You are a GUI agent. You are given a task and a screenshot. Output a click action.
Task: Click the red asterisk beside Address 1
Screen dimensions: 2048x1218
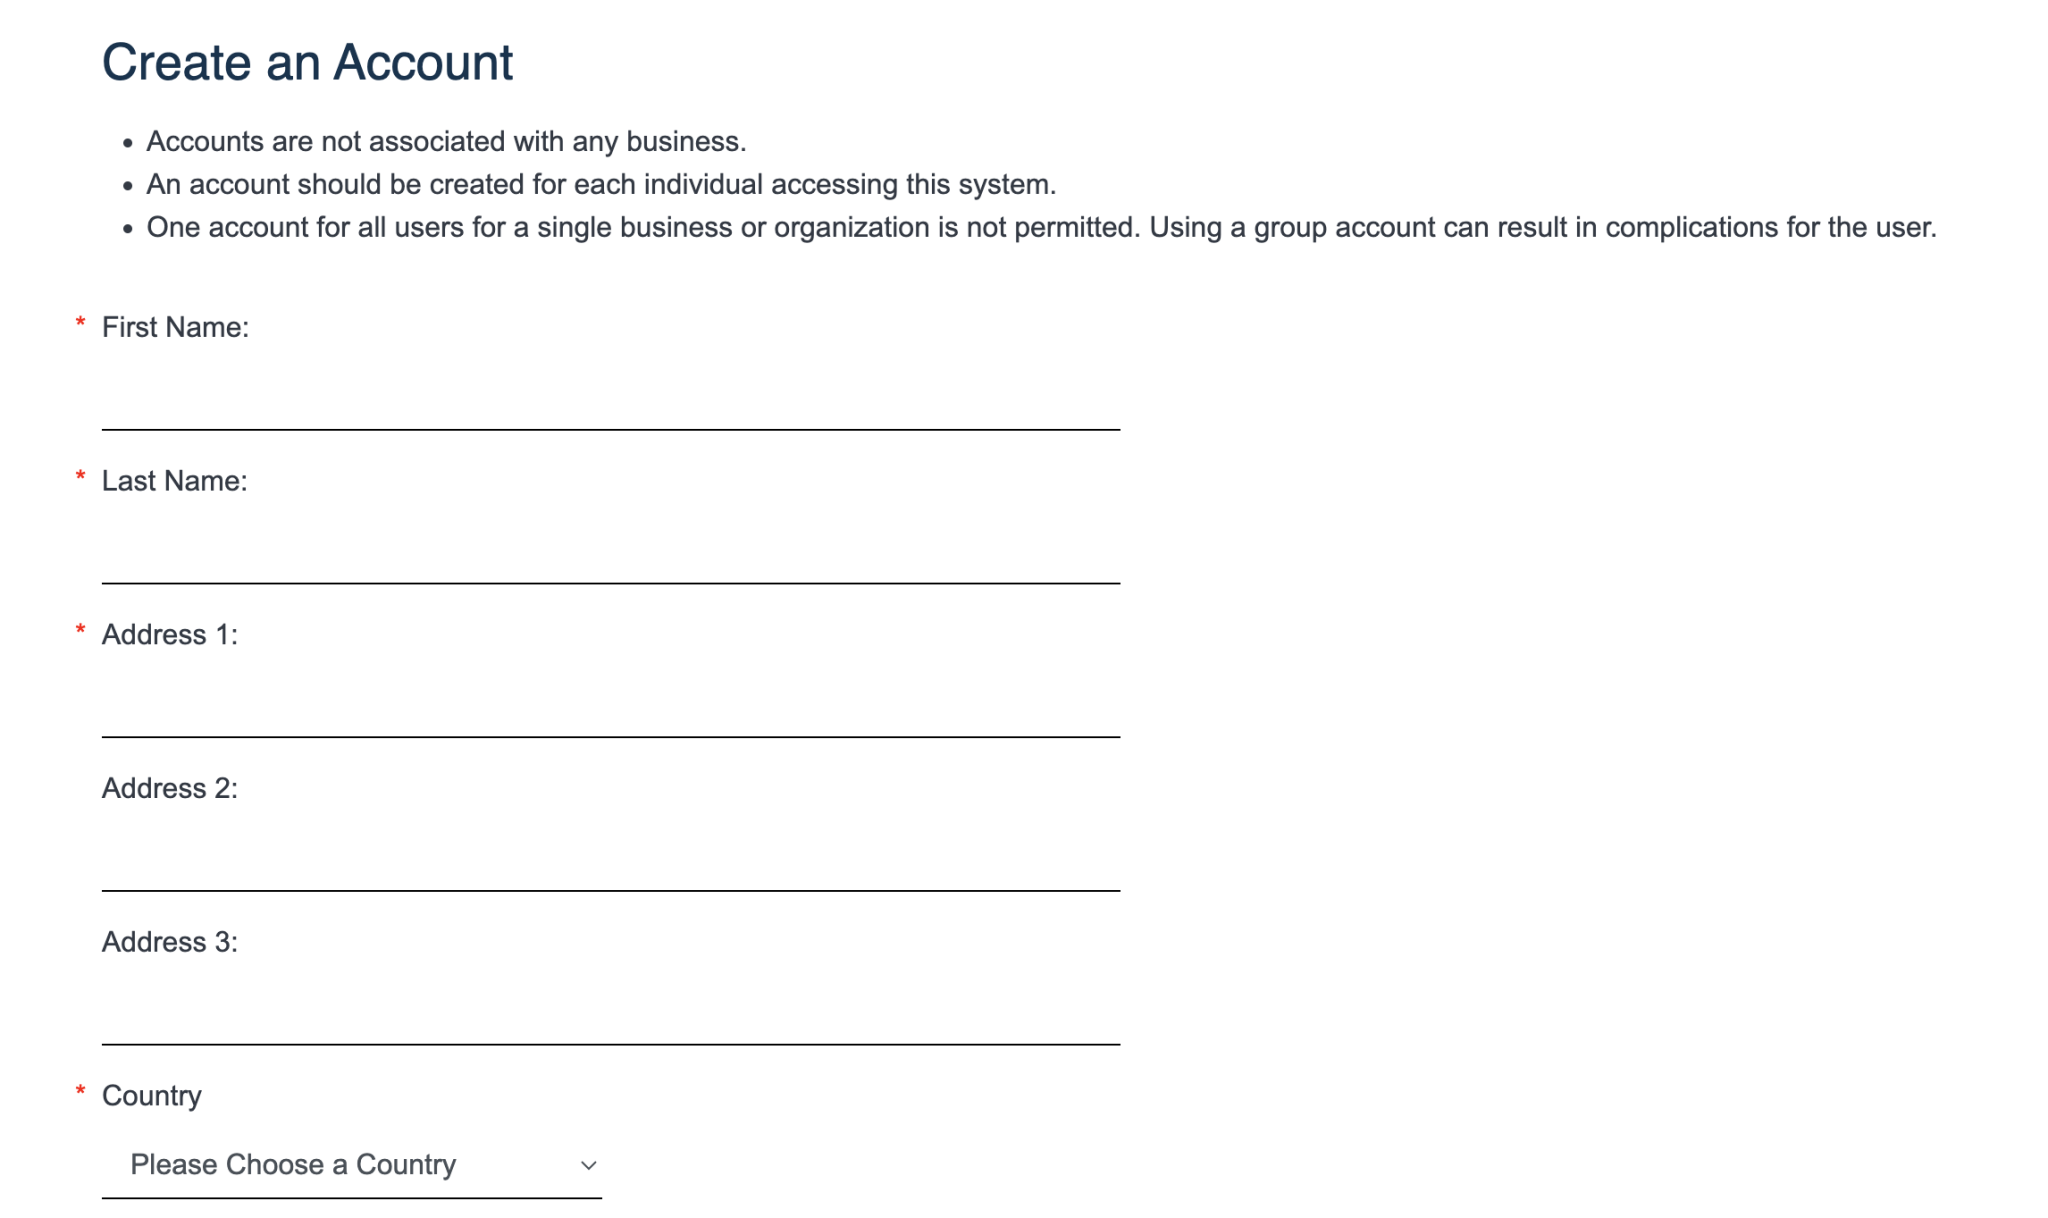tap(79, 632)
